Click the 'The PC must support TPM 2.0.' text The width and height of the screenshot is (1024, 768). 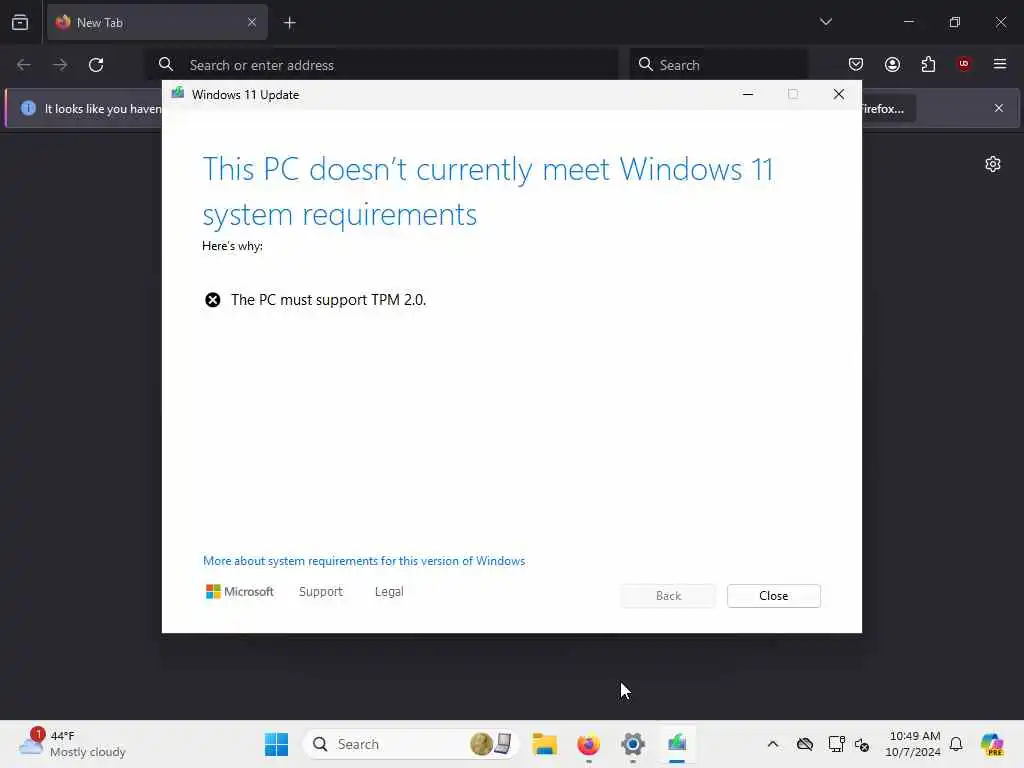328,300
